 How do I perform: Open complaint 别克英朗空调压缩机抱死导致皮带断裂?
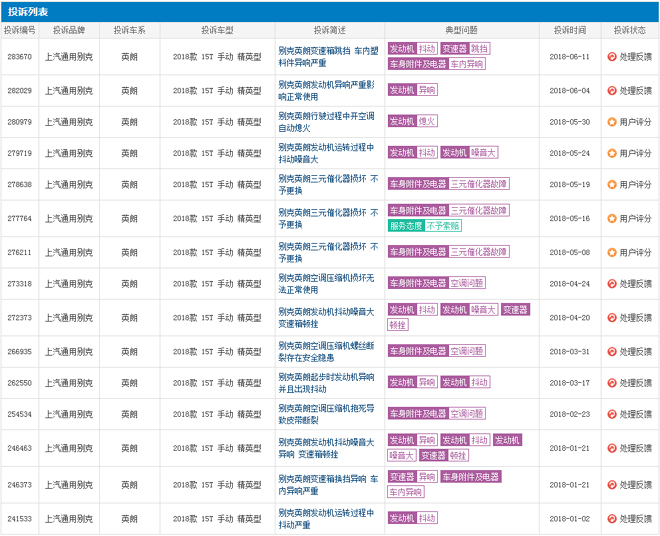click(326, 414)
